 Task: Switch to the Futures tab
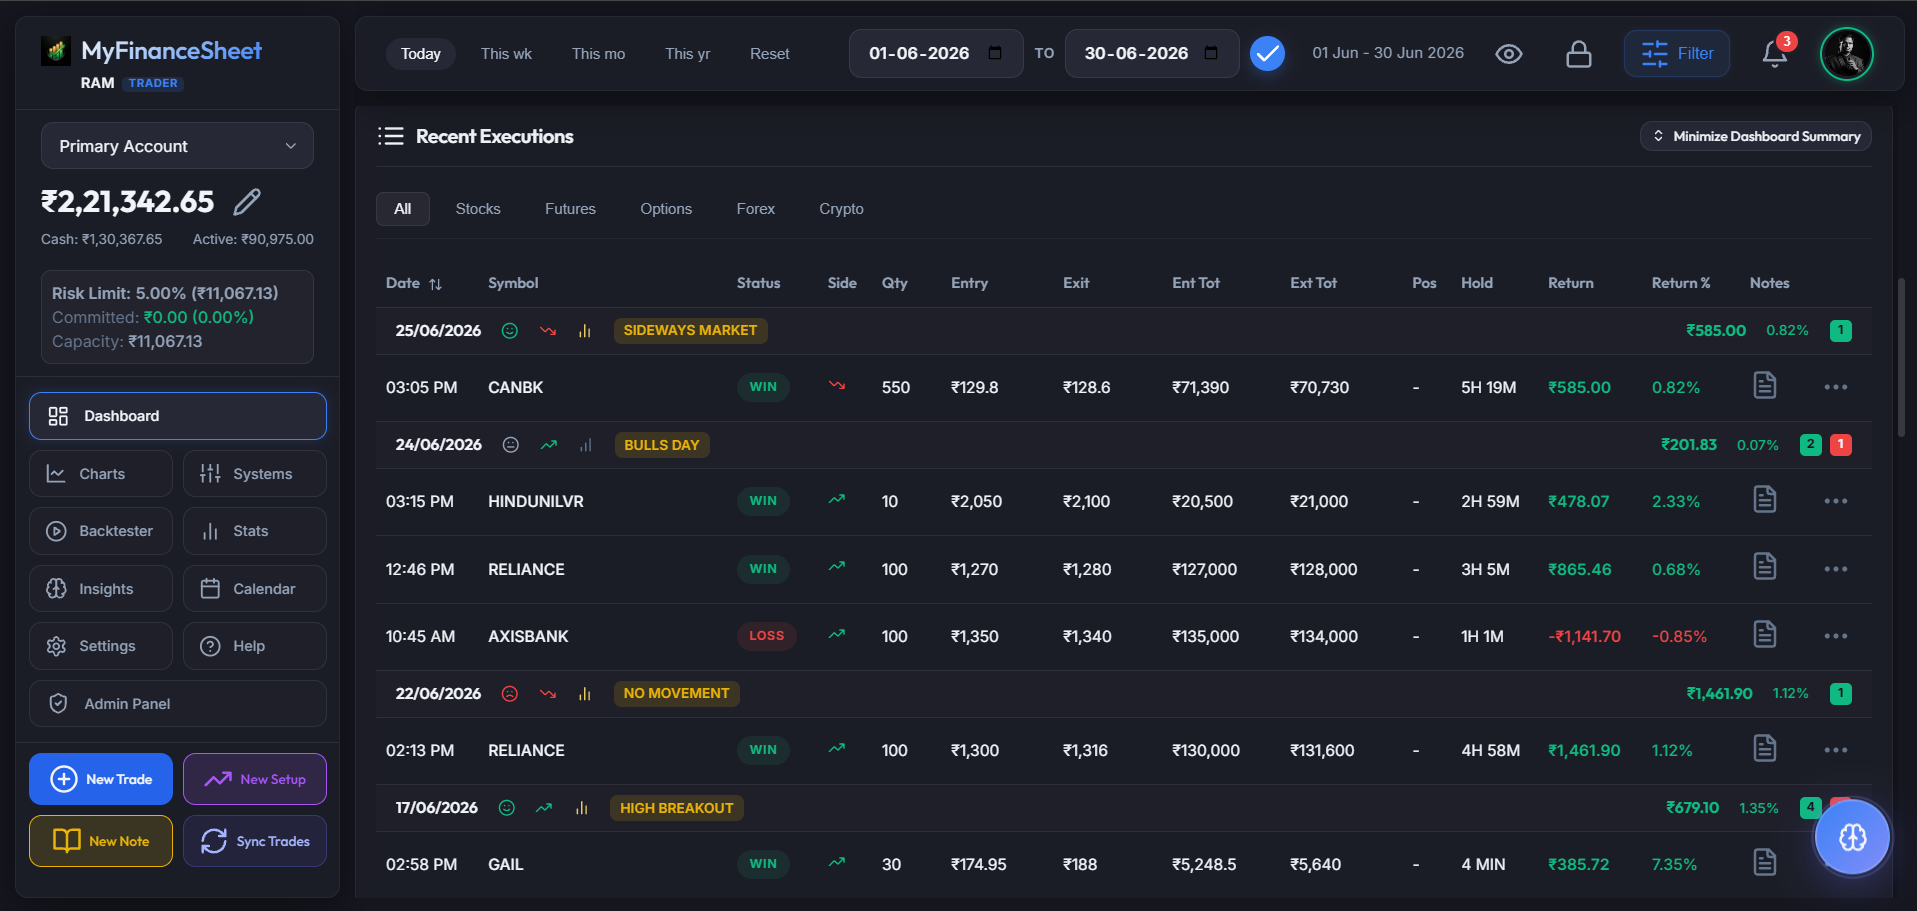coord(570,209)
